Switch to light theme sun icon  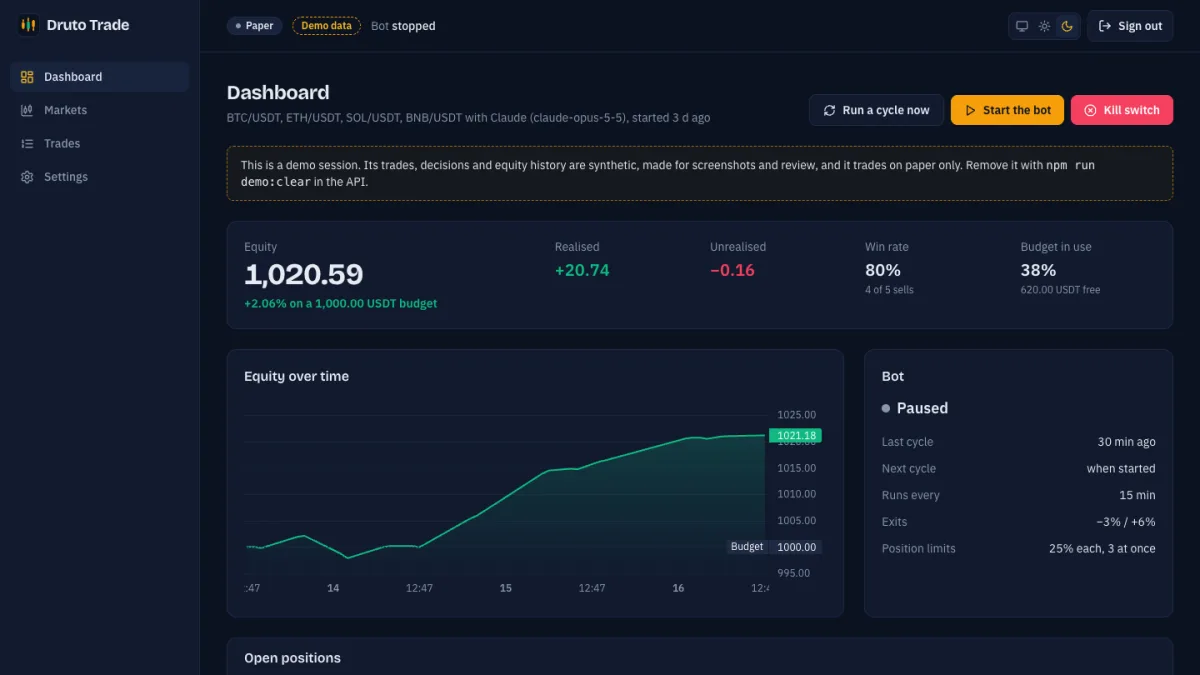coord(1044,26)
